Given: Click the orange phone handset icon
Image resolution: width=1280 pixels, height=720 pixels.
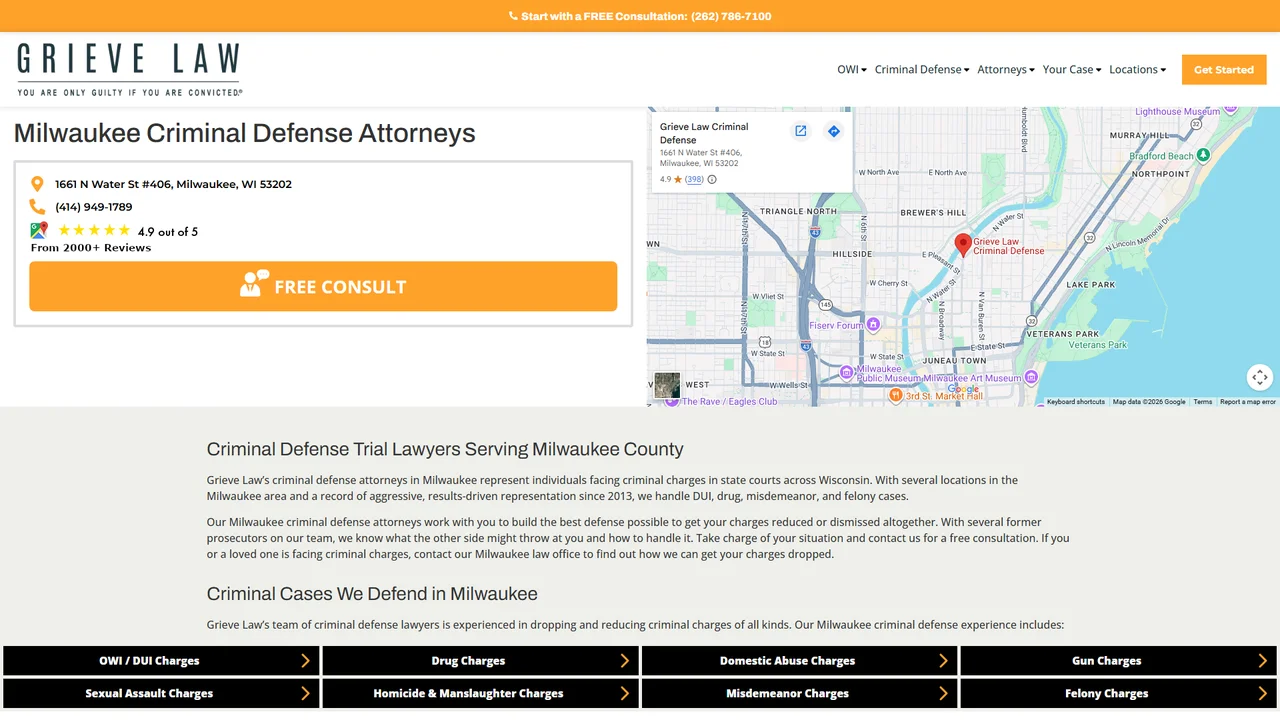Looking at the screenshot, I should pyautogui.click(x=37, y=207).
